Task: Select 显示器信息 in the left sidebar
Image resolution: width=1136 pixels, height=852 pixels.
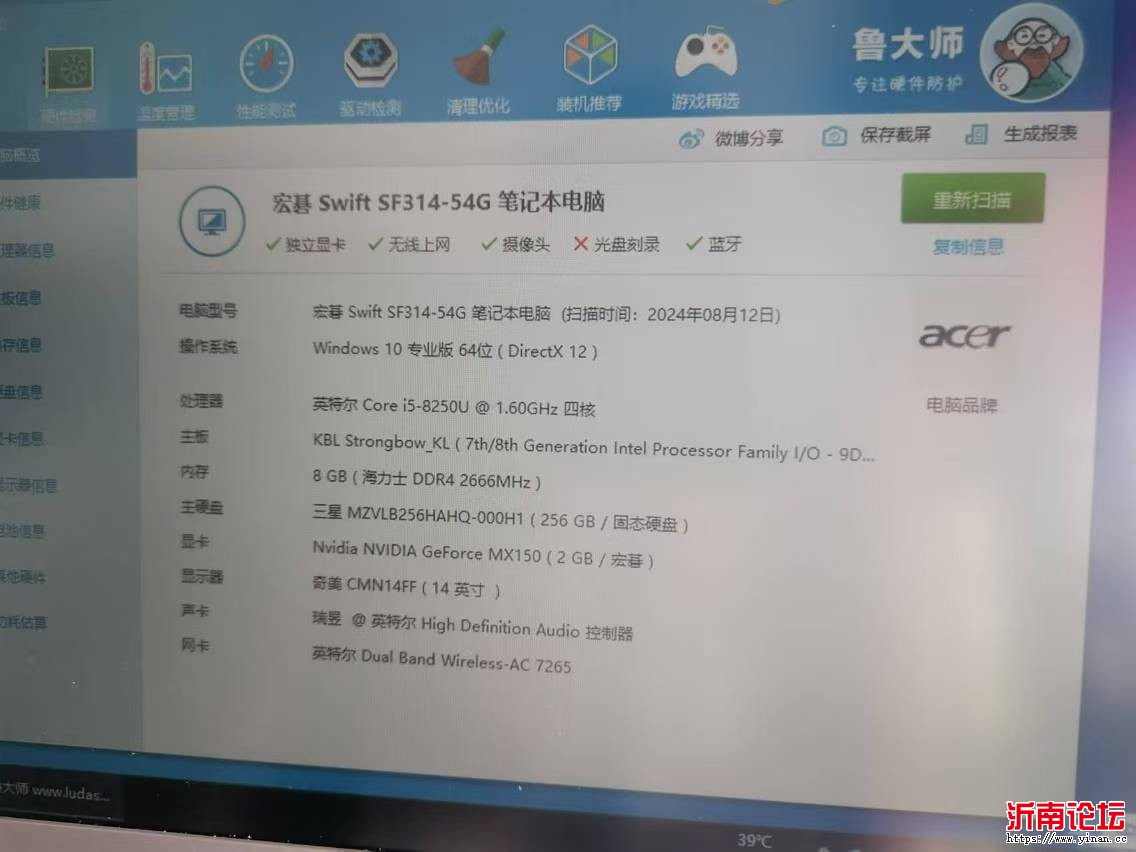Action: 30,485
